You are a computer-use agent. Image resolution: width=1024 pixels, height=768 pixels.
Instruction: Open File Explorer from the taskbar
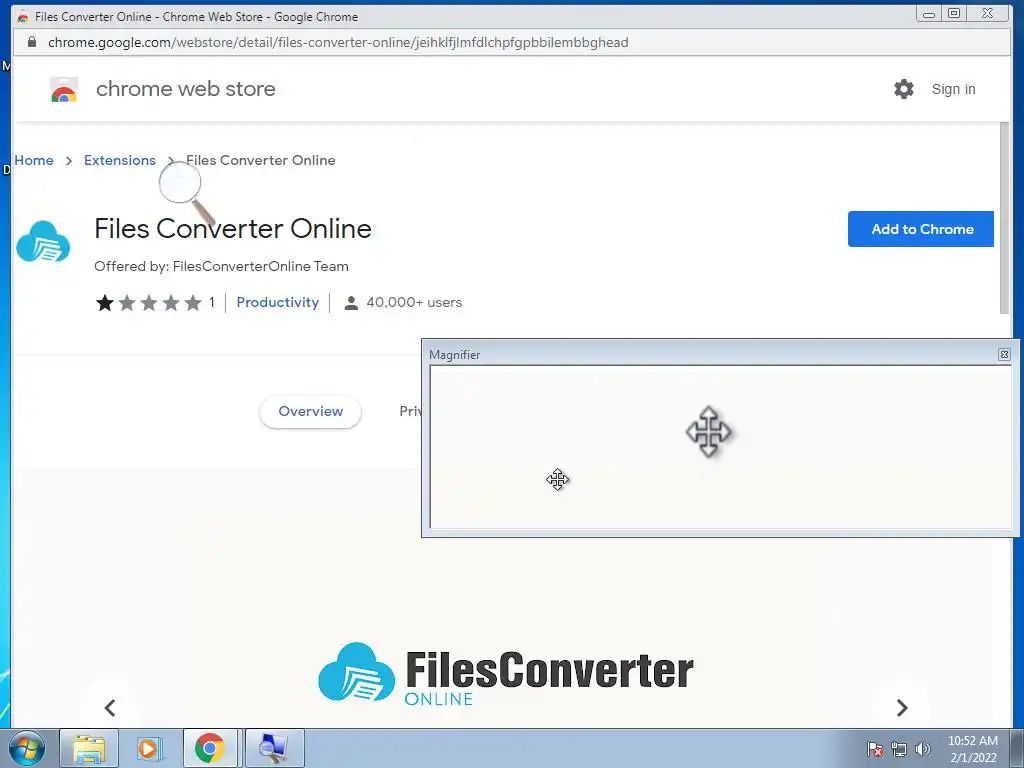89,748
